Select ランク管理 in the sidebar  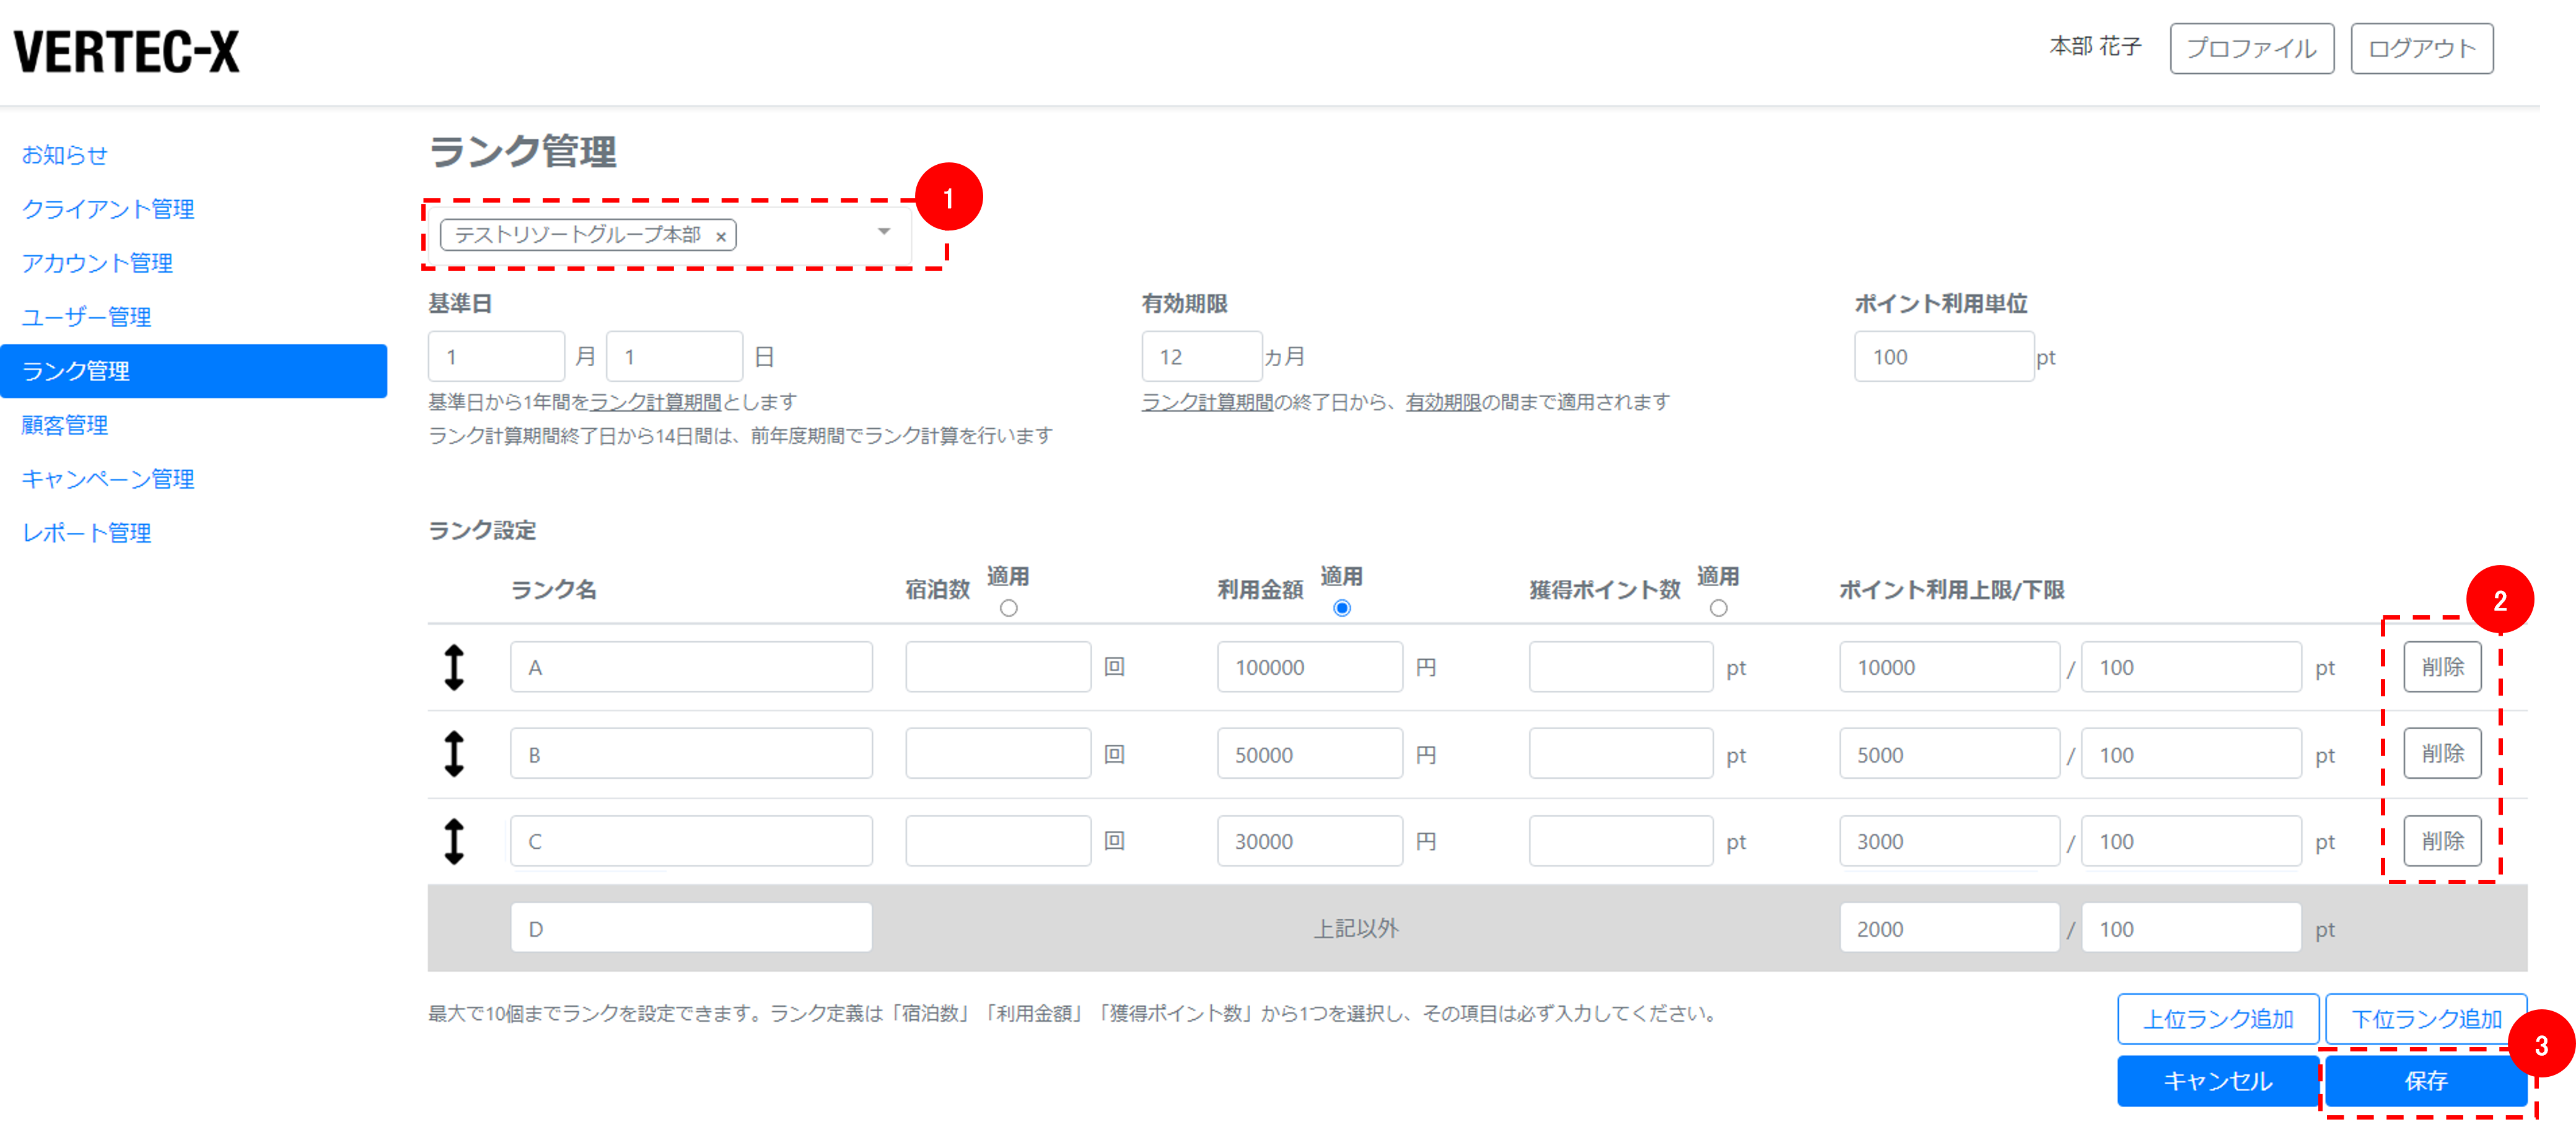194,371
